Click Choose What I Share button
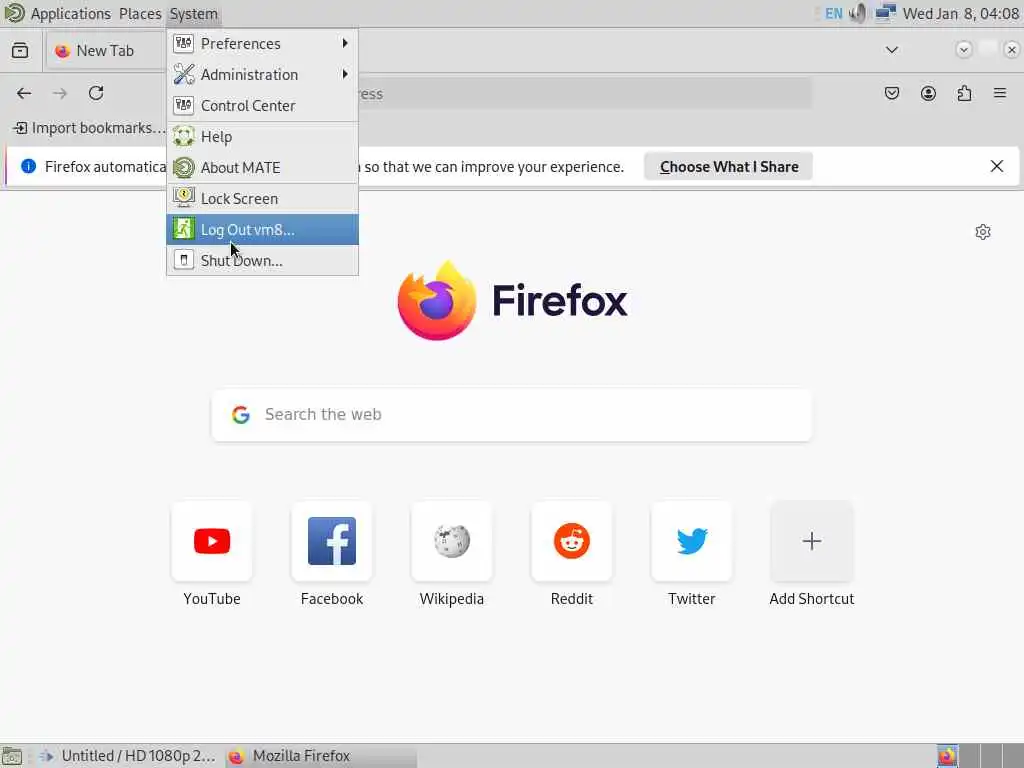Image resolution: width=1024 pixels, height=768 pixels. coord(728,167)
